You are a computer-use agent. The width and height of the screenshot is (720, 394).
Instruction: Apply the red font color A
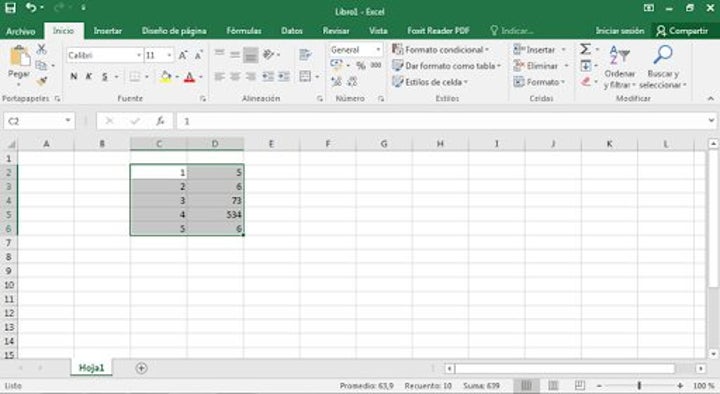click(x=189, y=77)
